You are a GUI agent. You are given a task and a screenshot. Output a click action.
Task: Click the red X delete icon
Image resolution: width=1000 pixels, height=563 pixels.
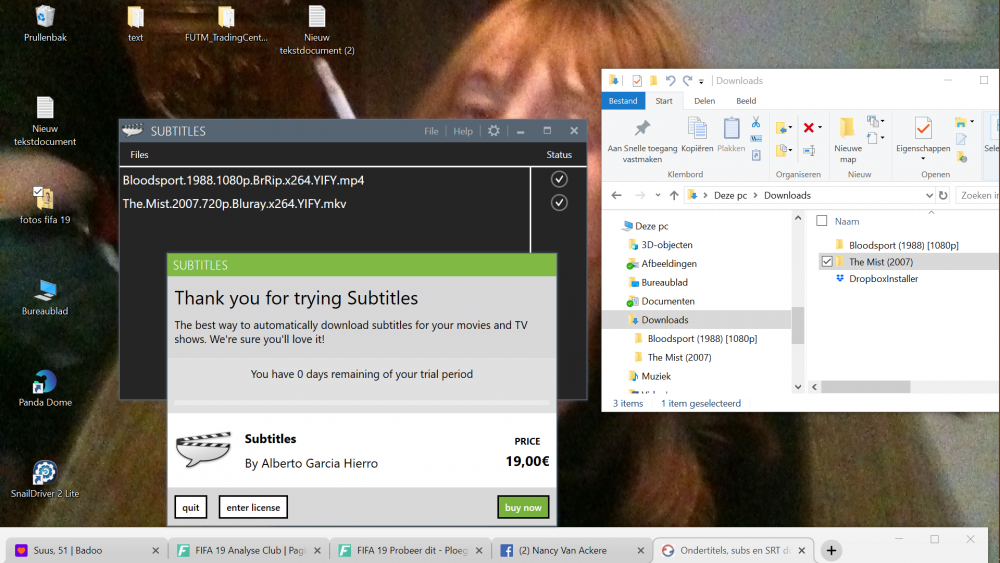[x=809, y=127]
